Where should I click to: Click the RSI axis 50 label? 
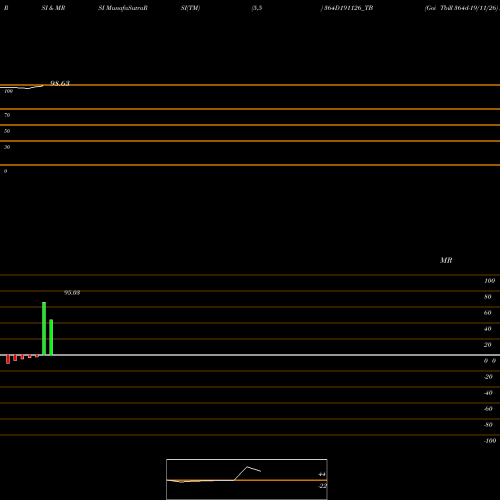click(x=7, y=131)
